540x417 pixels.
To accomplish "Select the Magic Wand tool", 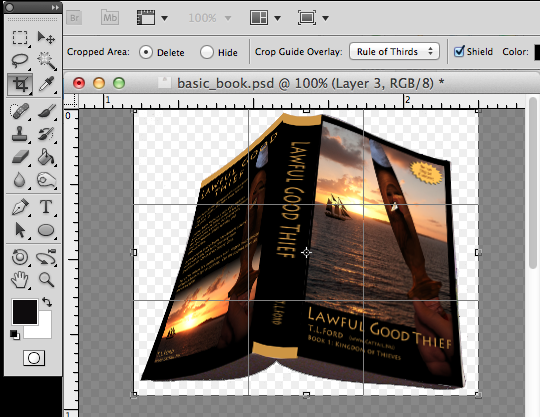I will click(x=46, y=61).
